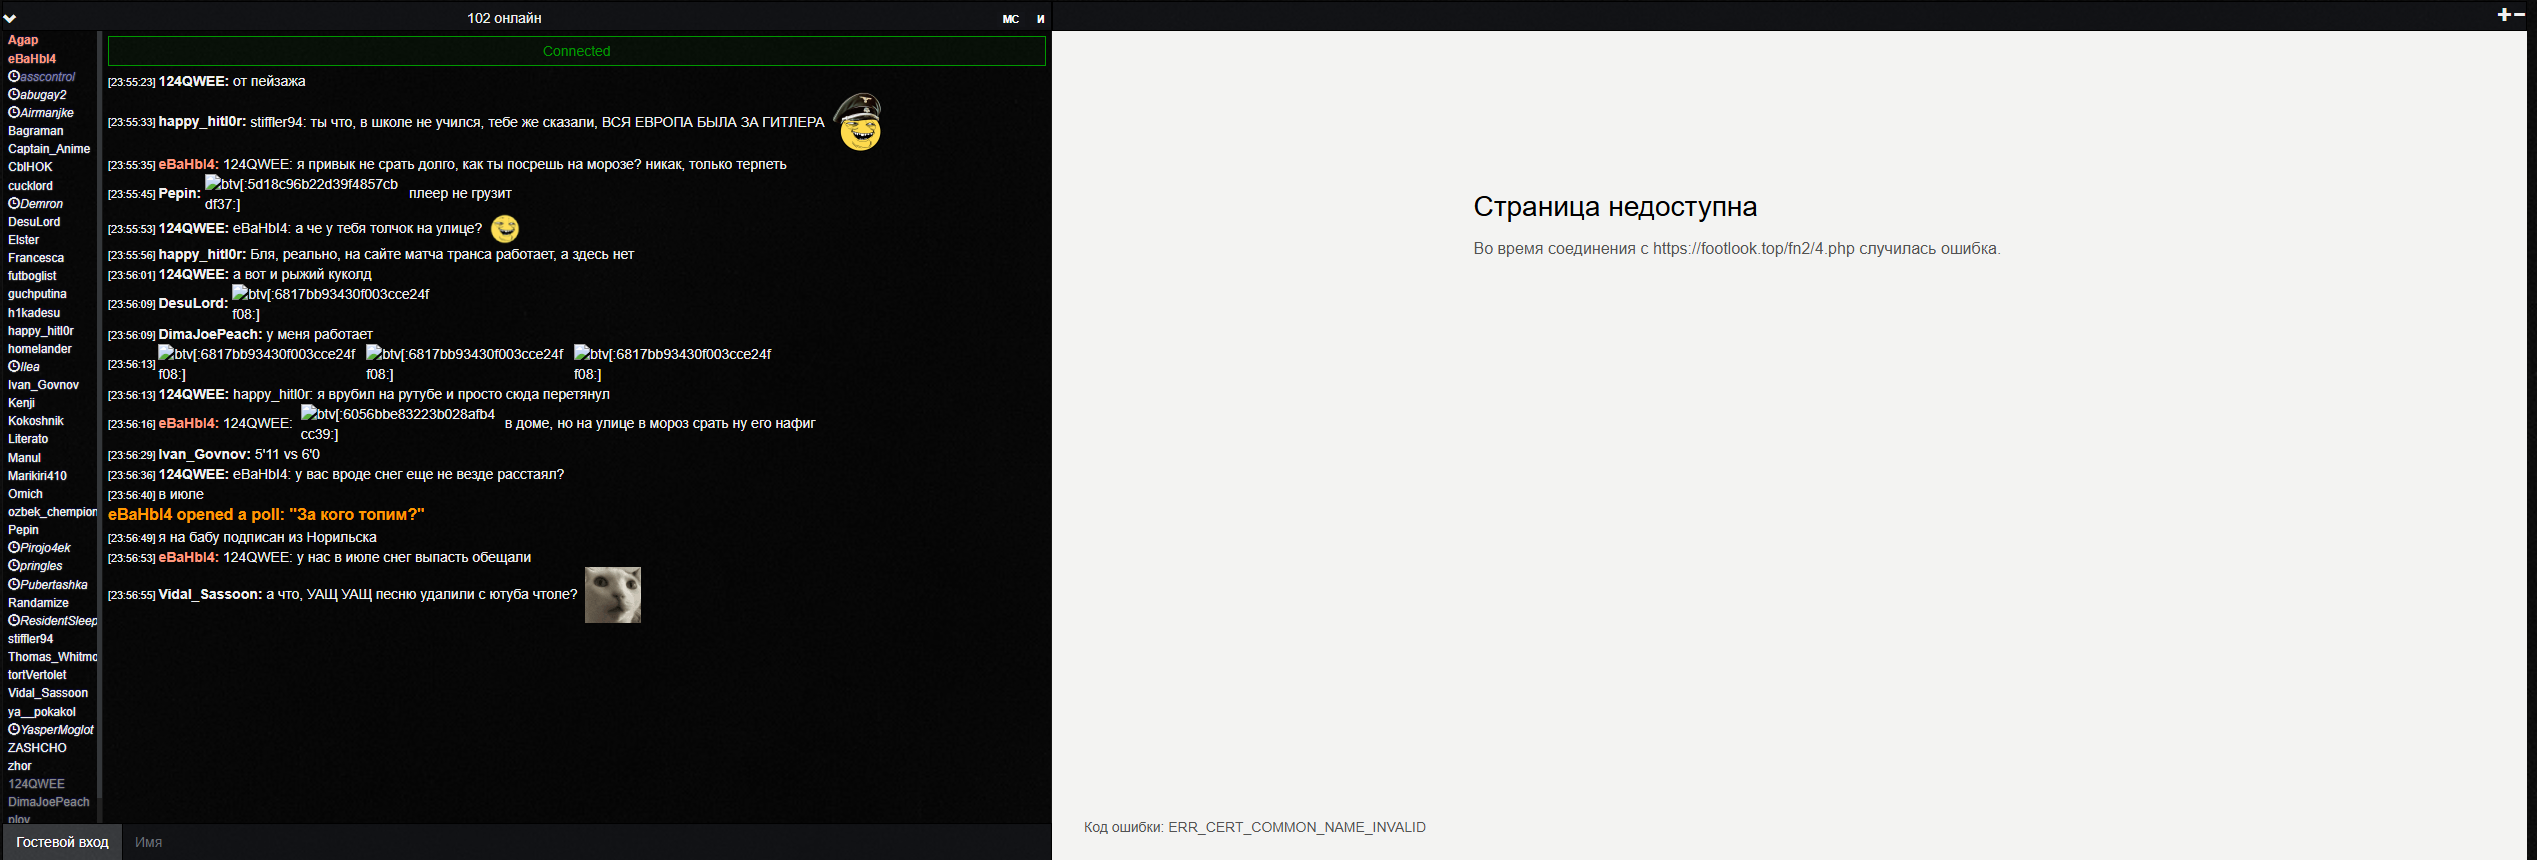Viewport: 2537px width, 860px height.
Task: Click broken btv image in eBaHbI4 'в доме' message
Action: coord(398,424)
